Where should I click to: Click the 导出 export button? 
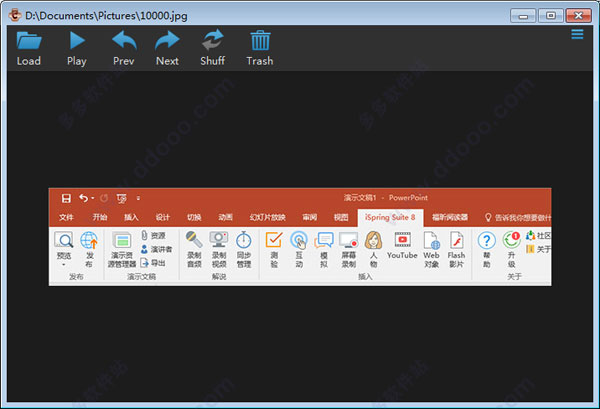click(x=153, y=263)
